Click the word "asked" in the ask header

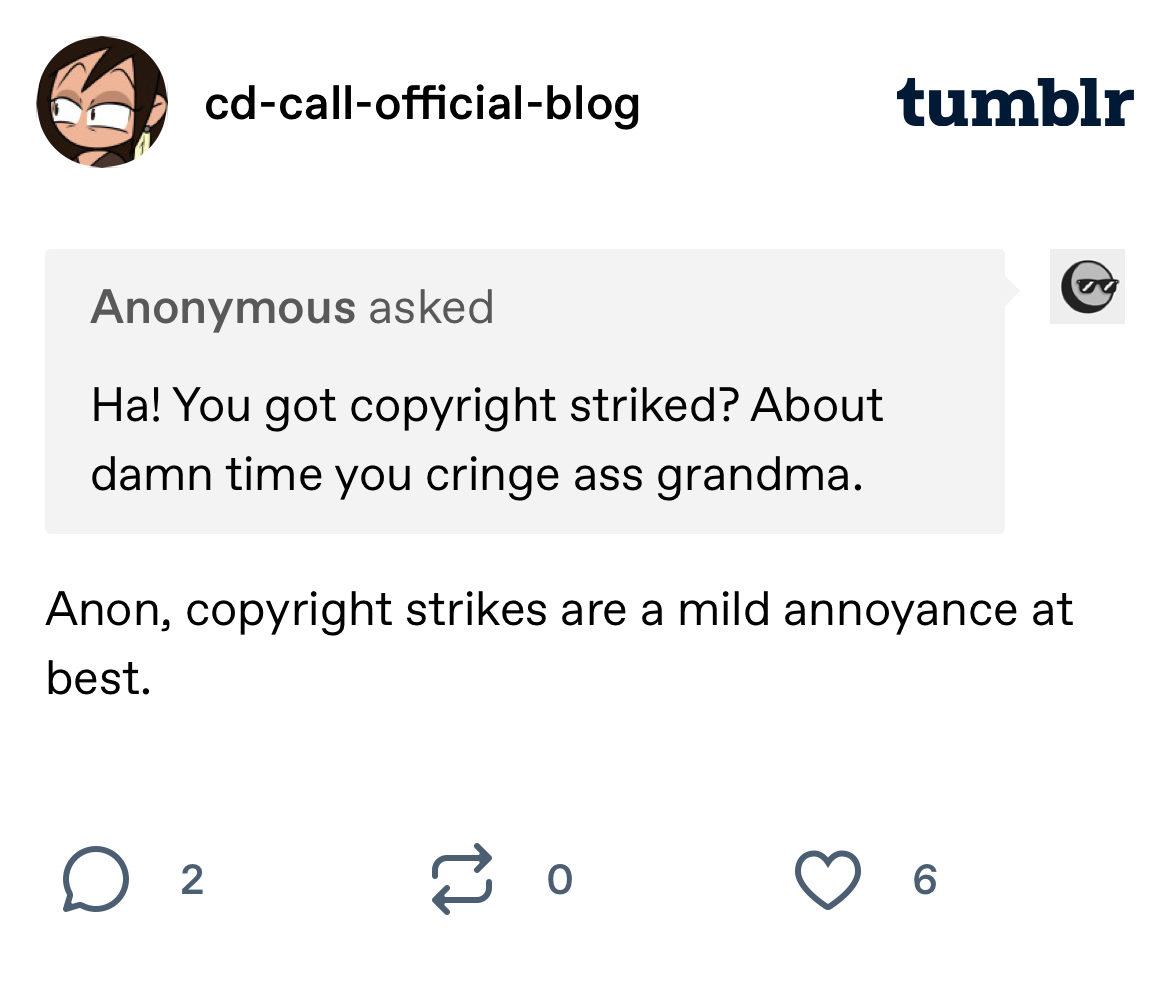tap(431, 308)
